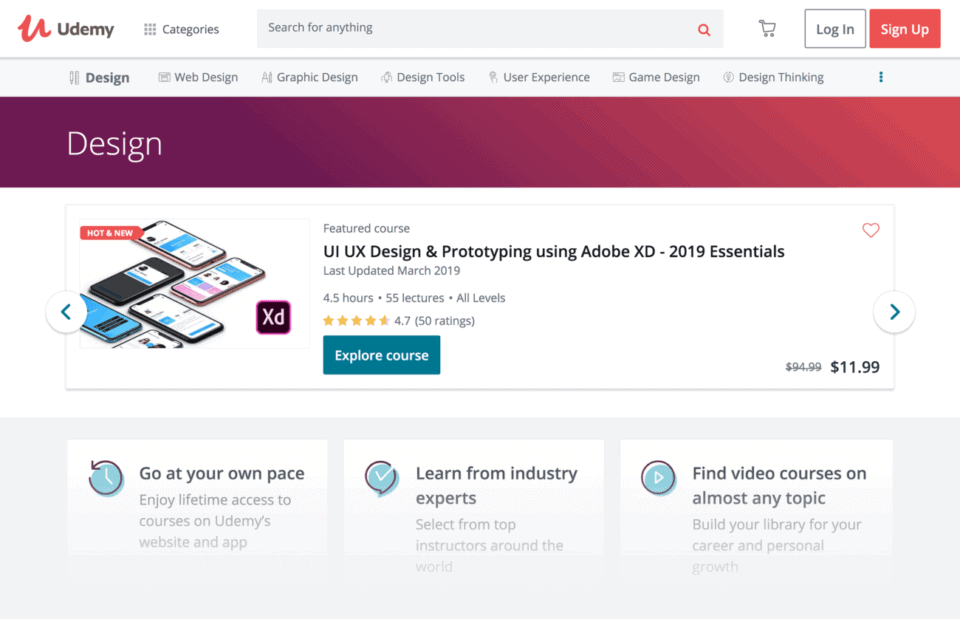The image size is (960, 619).
Task: Expand more subcategories via three-dot icon
Action: [x=880, y=77]
